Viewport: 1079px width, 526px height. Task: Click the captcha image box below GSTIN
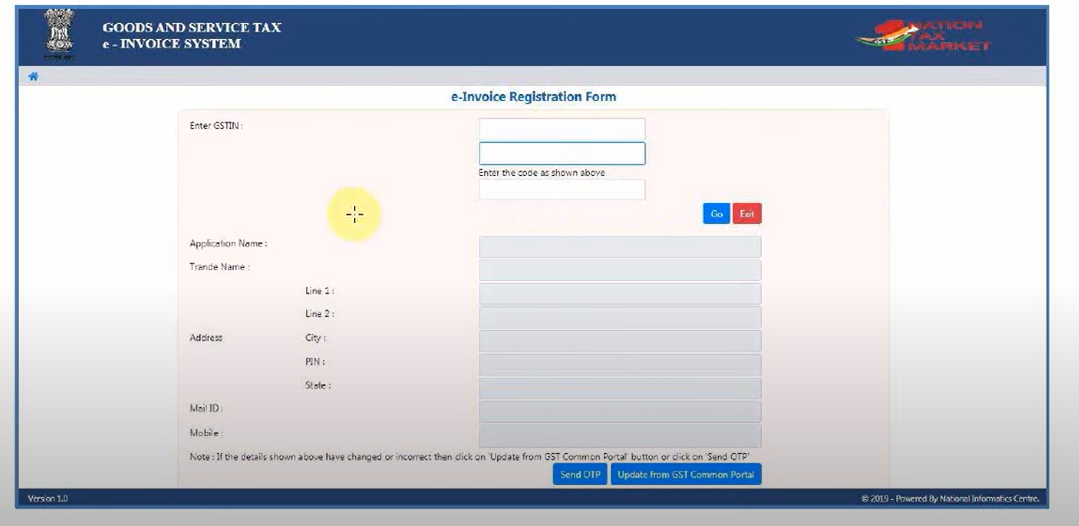coord(561,153)
